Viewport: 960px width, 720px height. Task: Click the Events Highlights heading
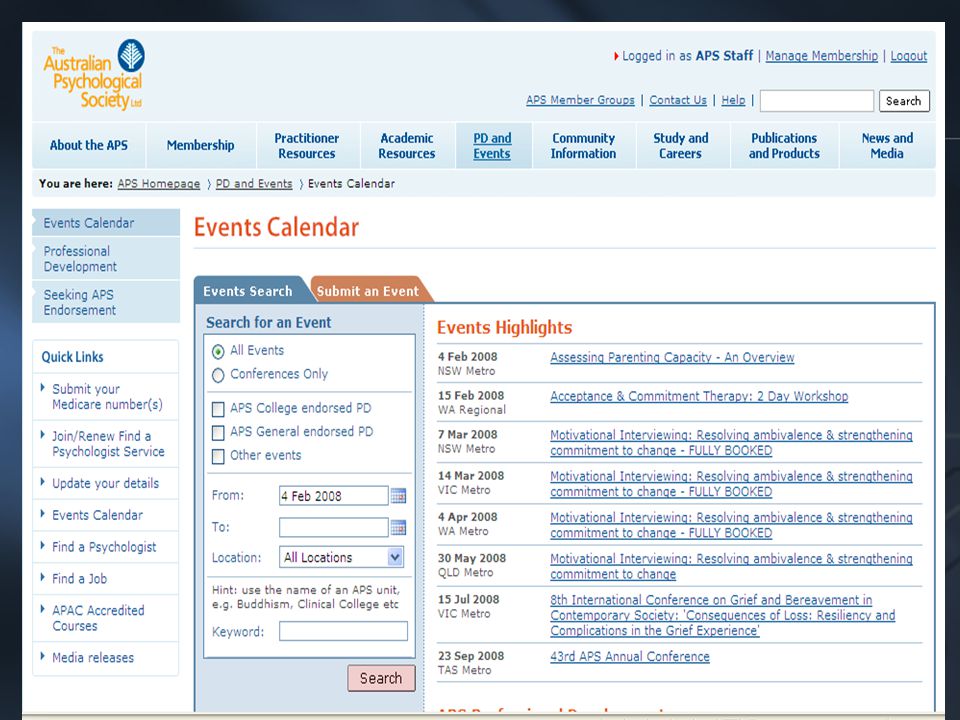pos(504,328)
